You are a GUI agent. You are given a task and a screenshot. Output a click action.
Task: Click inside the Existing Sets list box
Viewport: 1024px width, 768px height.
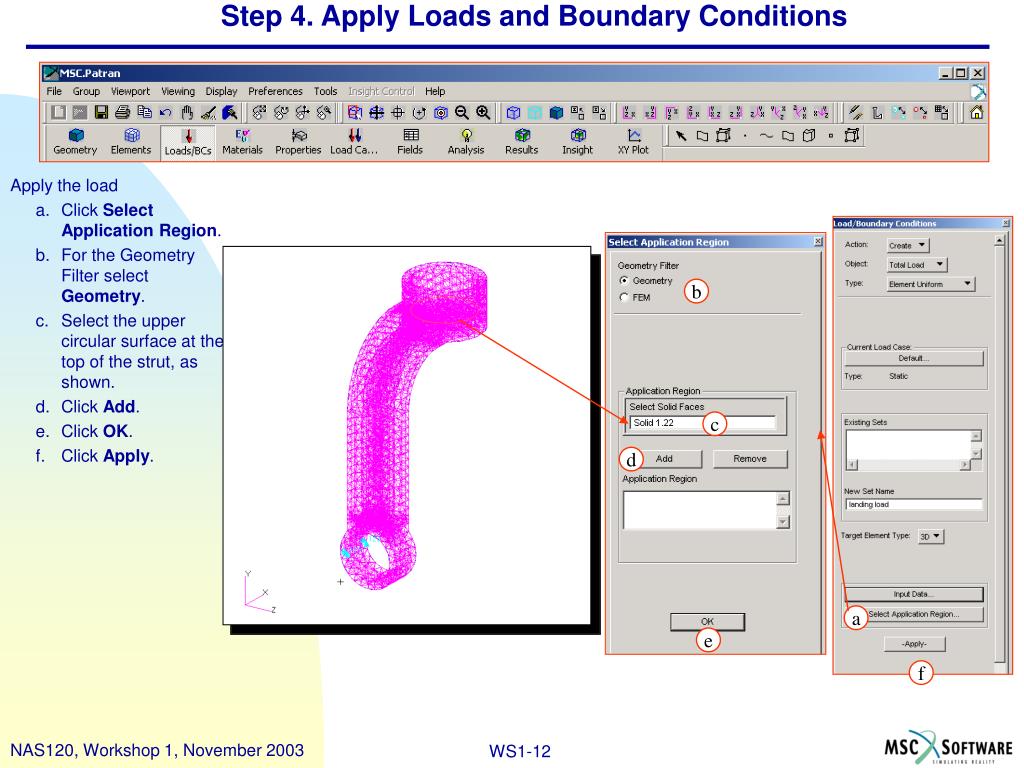[x=908, y=445]
